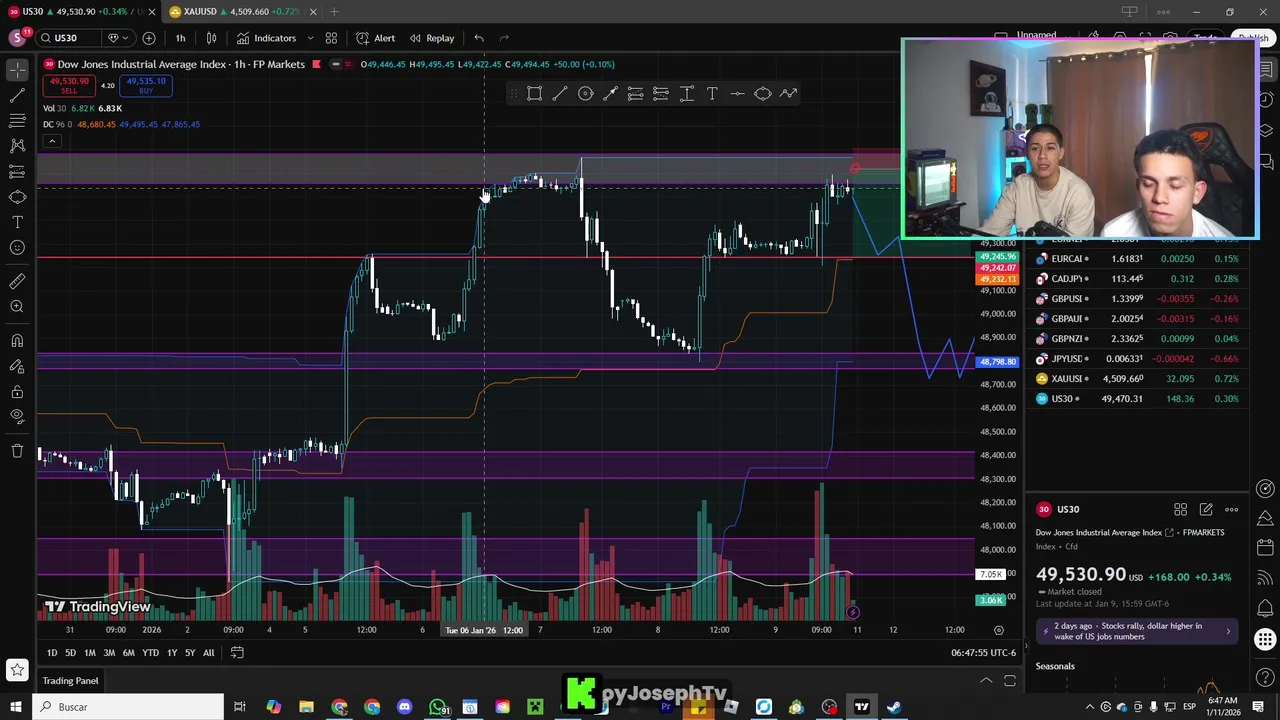Viewport: 1280px width, 720px height.
Task: Select the trend line tool in left sidebar
Action: pyautogui.click(x=17, y=95)
